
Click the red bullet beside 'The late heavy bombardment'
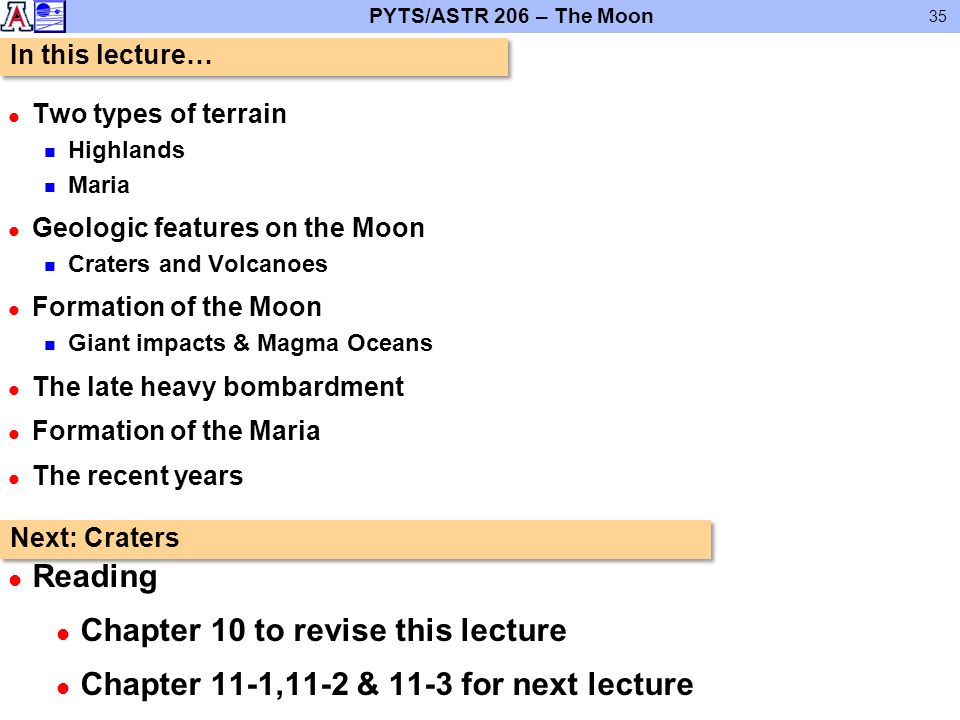coord(14,390)
